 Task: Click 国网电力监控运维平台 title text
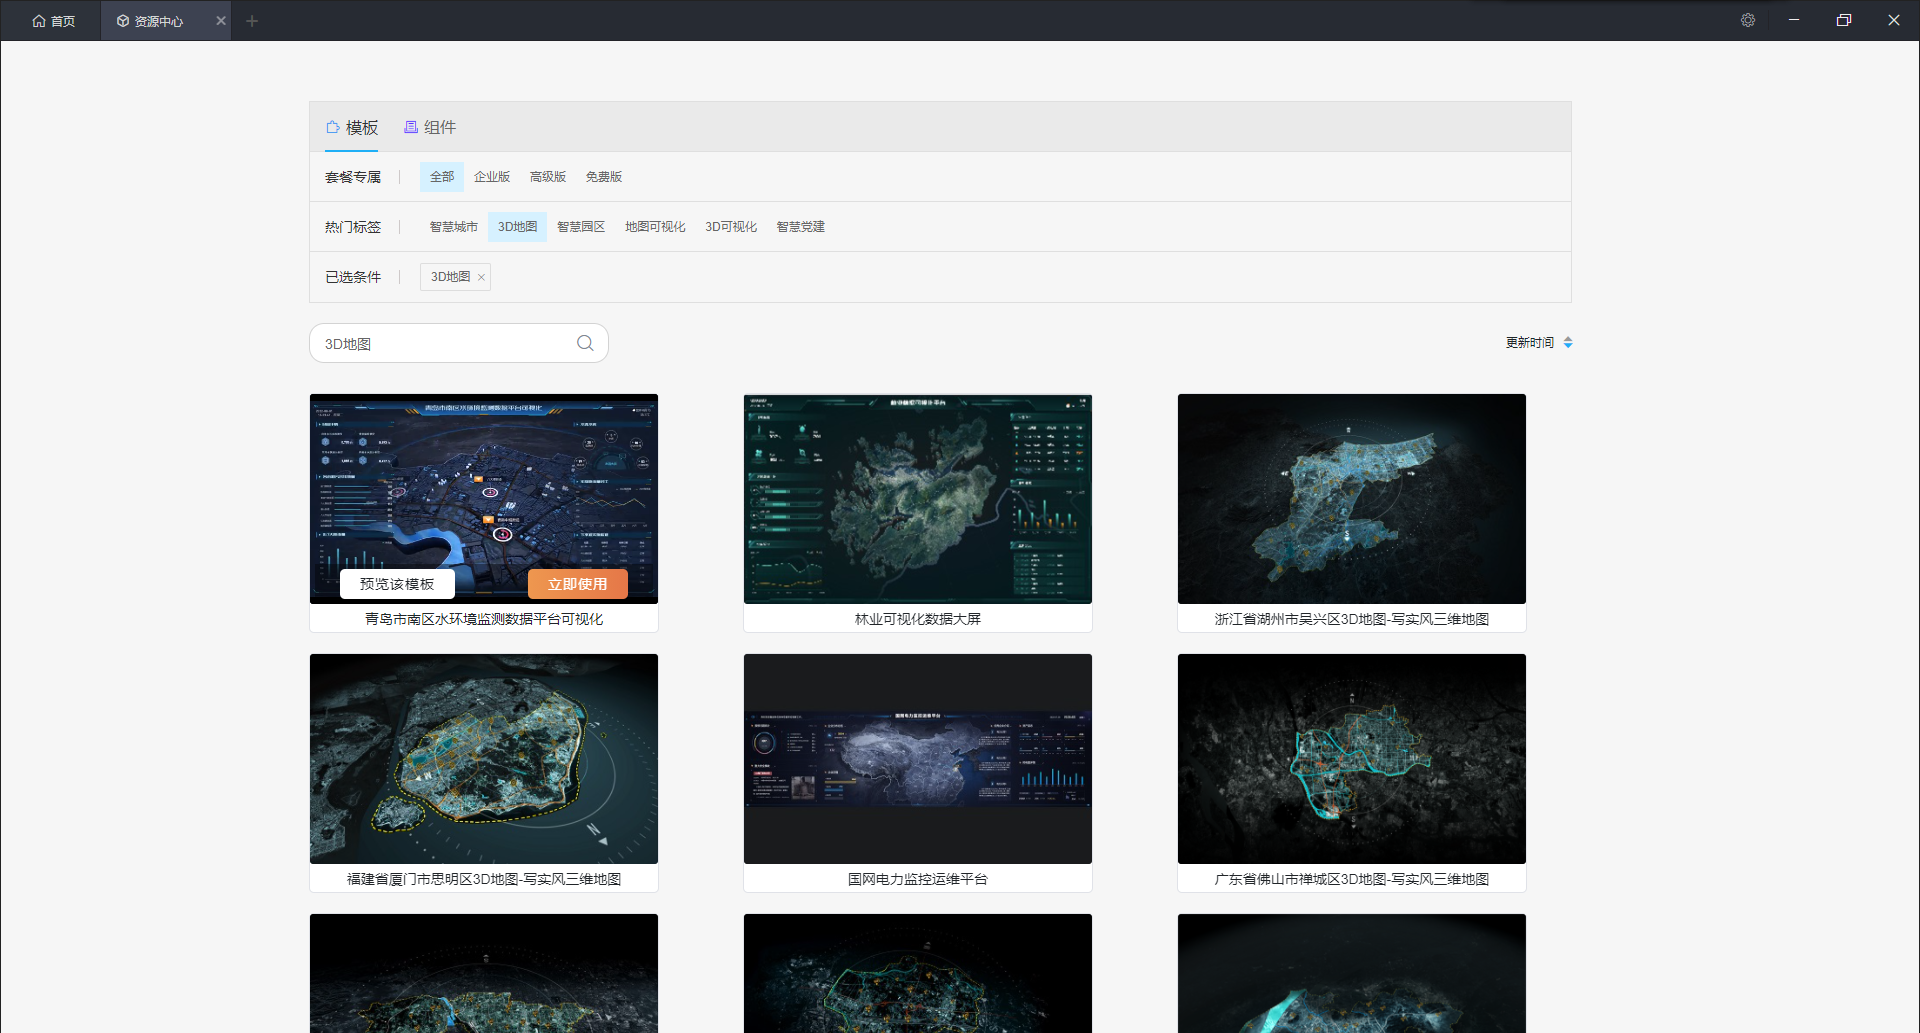[x=918, y=879]
